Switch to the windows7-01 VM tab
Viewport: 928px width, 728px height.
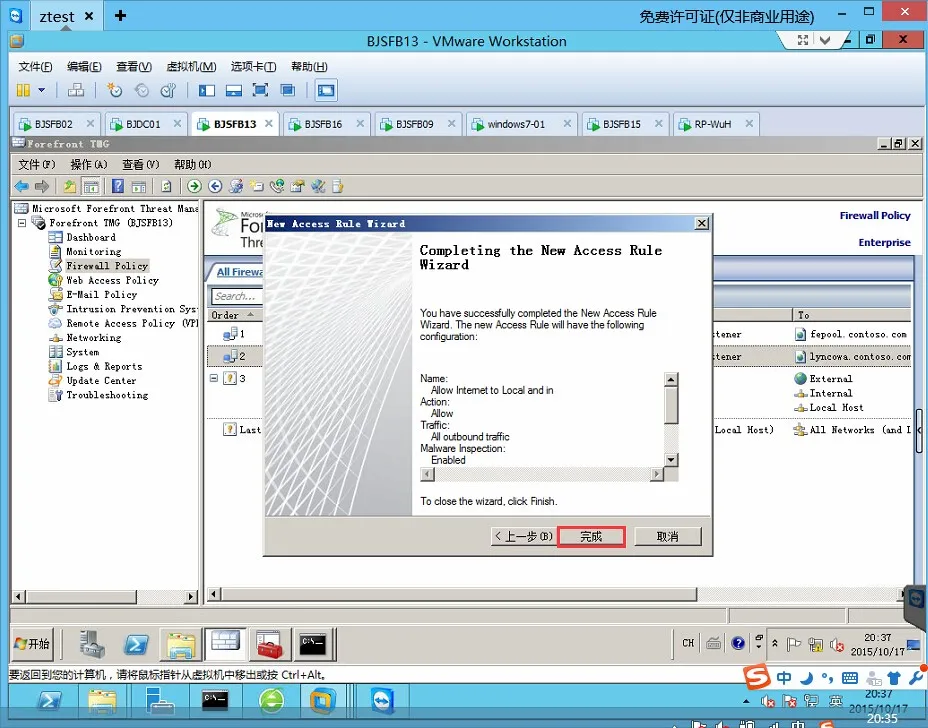(516, 124)
